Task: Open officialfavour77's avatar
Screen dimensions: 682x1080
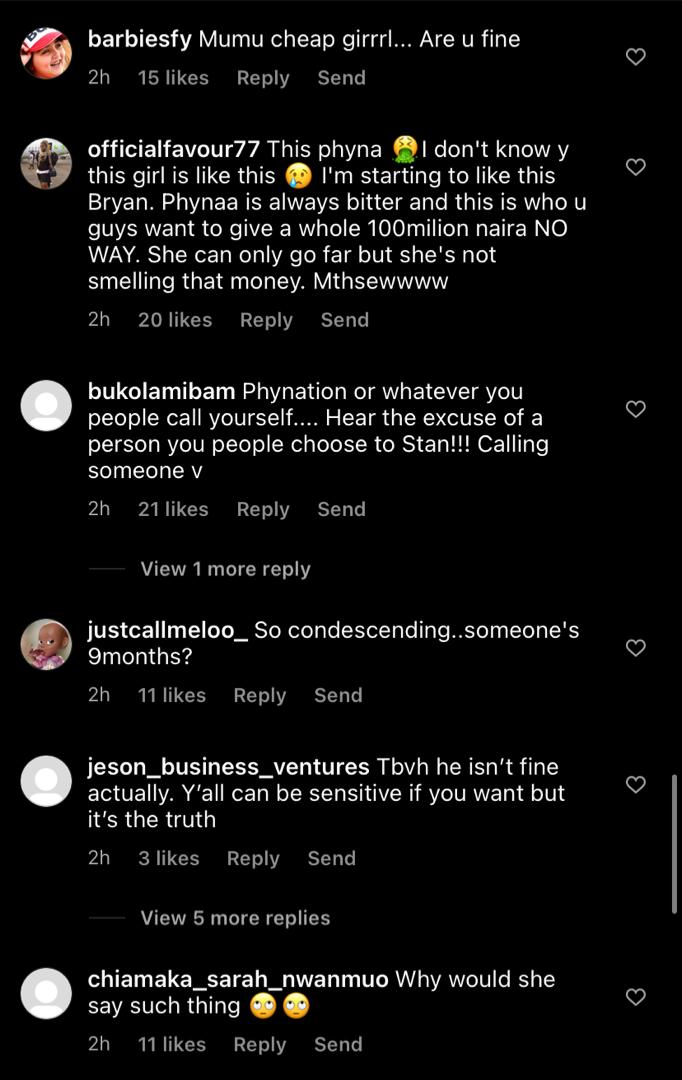Action: click(46, 163)
